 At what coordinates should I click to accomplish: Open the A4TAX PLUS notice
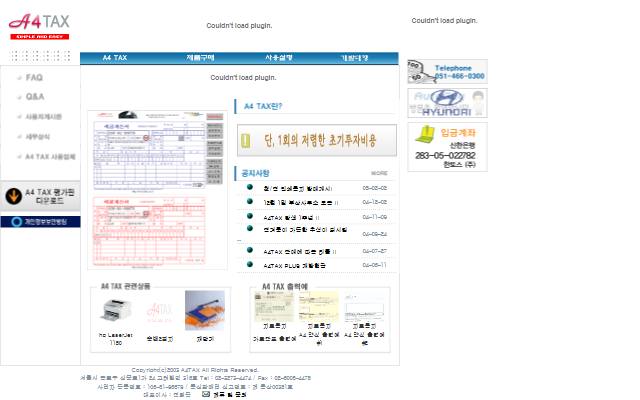point(294,266)
